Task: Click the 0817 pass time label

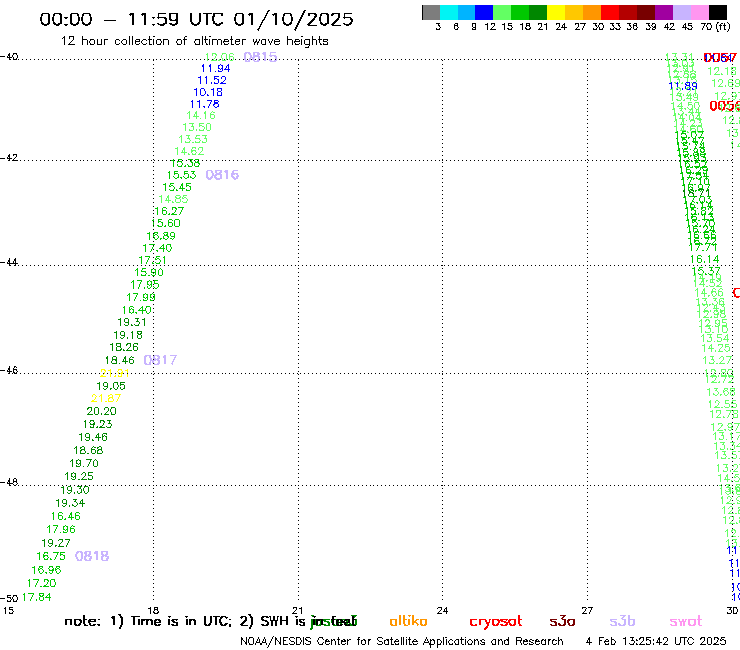Action: [x=160, y=360]
